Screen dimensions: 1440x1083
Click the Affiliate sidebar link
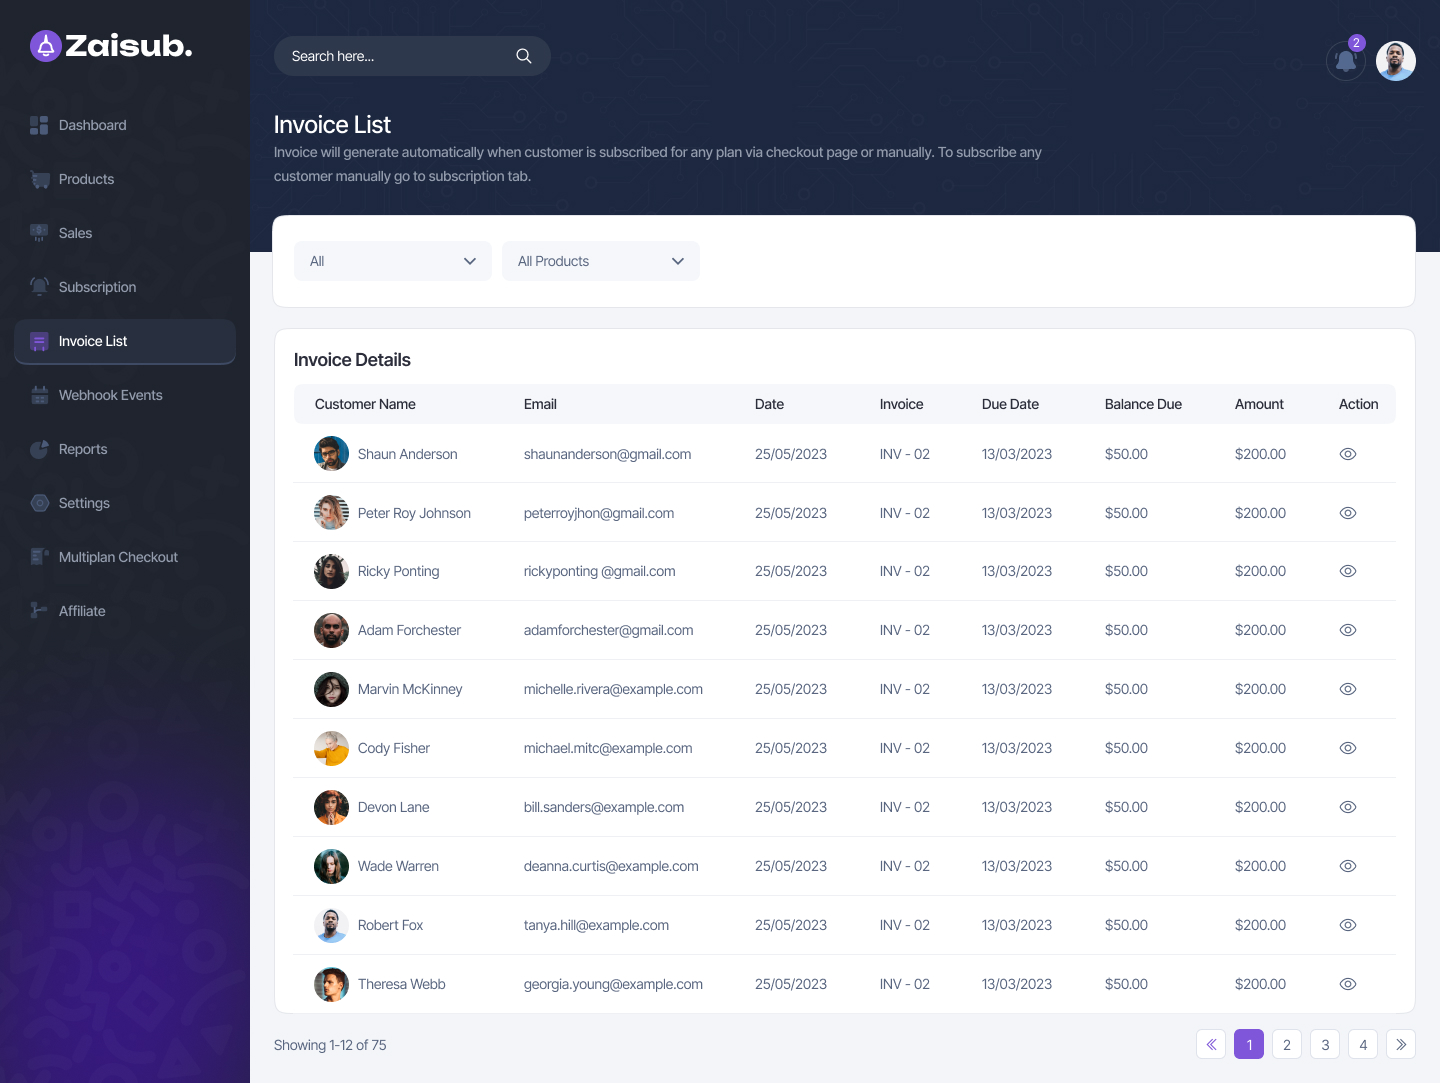tap(82, 611)
